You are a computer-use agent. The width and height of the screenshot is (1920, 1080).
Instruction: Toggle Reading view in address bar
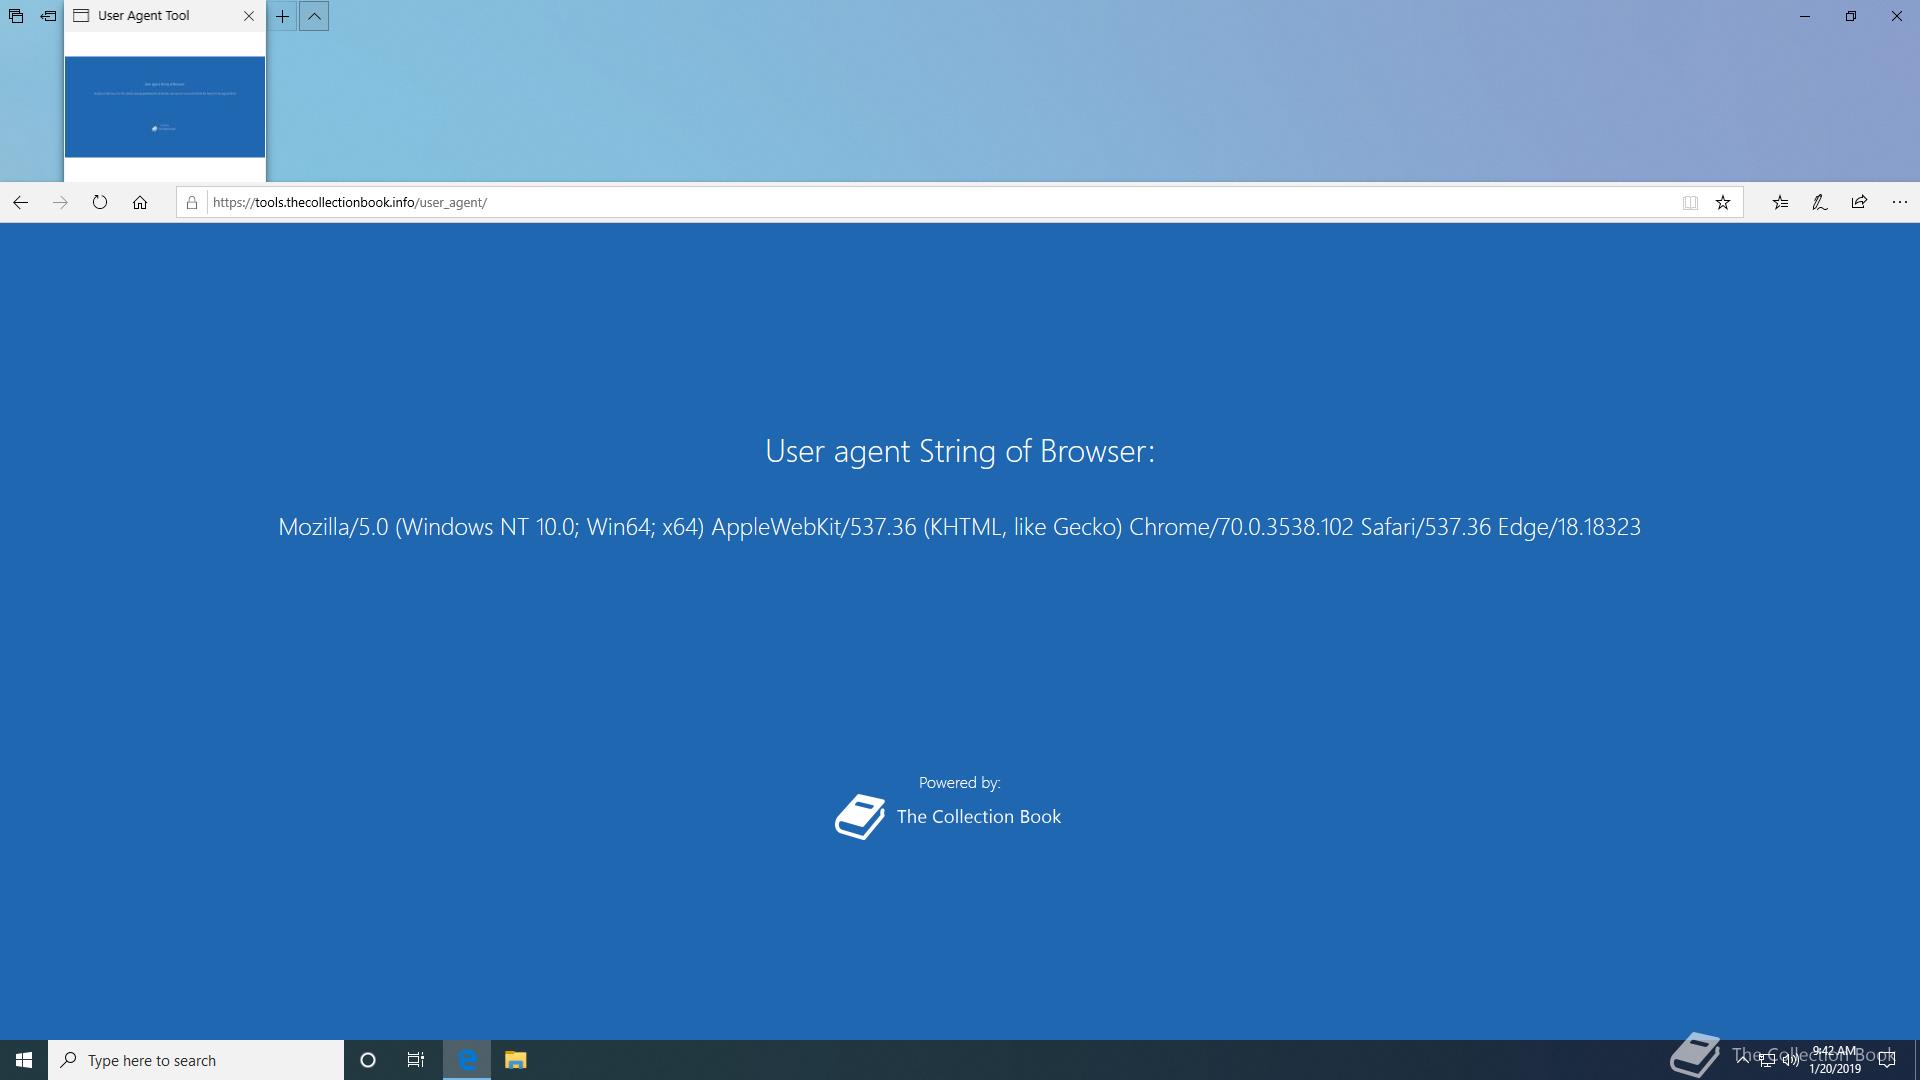(x=1690, y=202)
